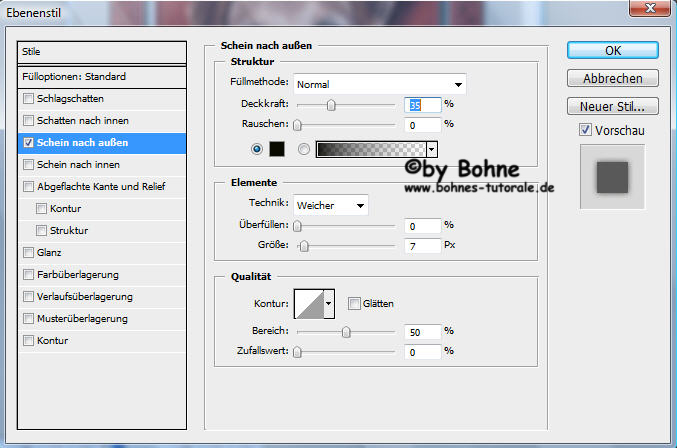
Task: Click the gradient preview bar
Action: (x=370, y=149)
